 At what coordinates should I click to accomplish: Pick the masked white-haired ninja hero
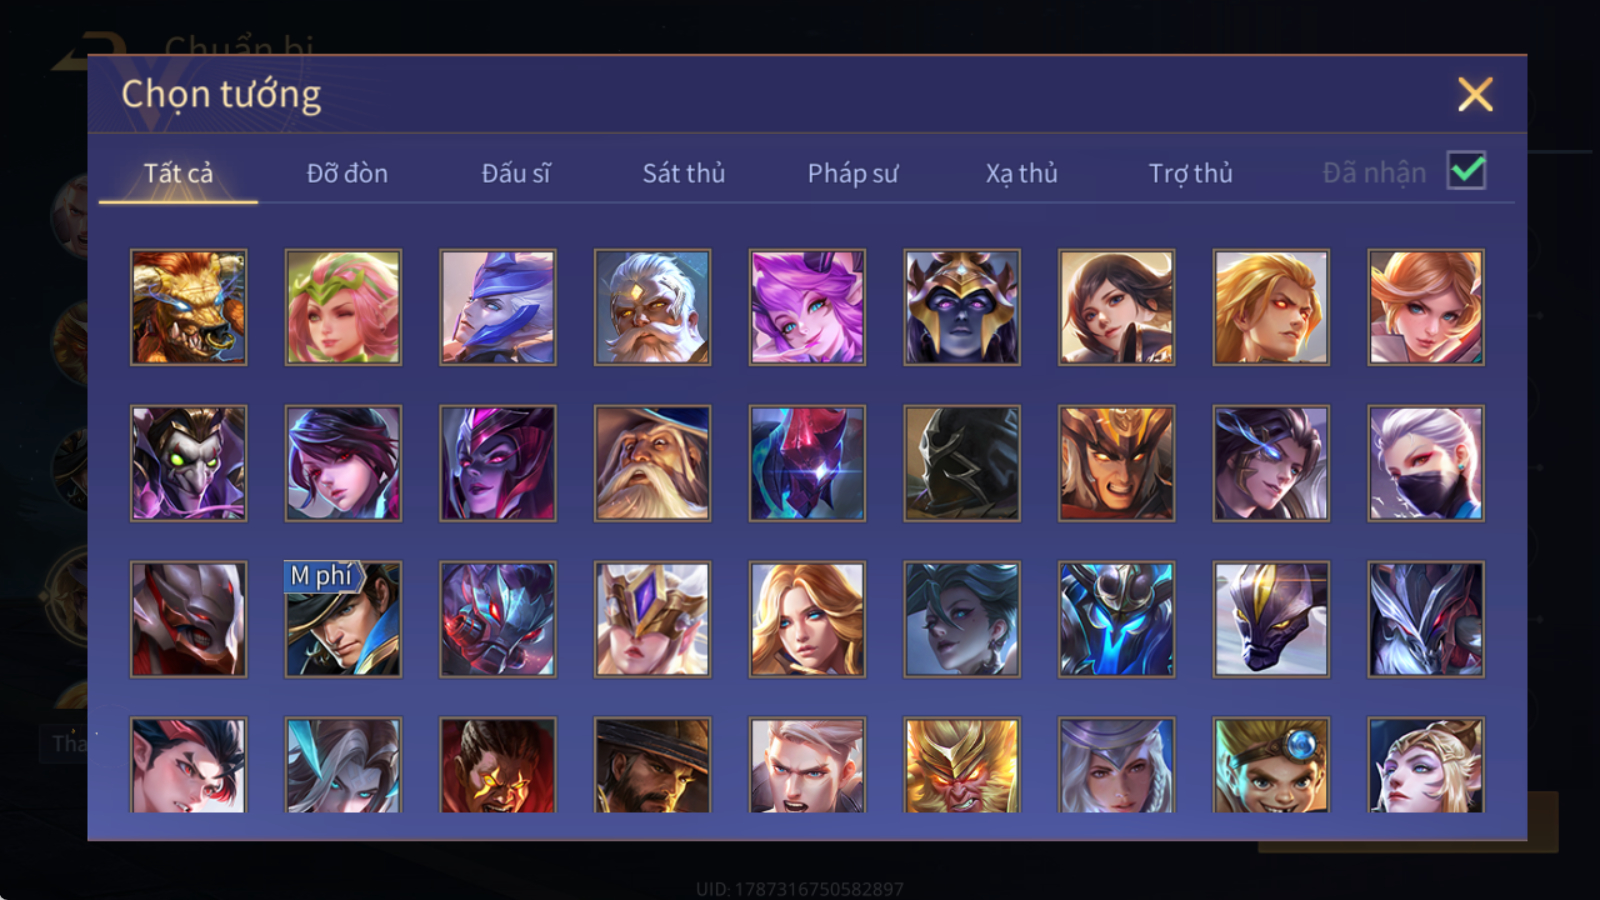1426,463
